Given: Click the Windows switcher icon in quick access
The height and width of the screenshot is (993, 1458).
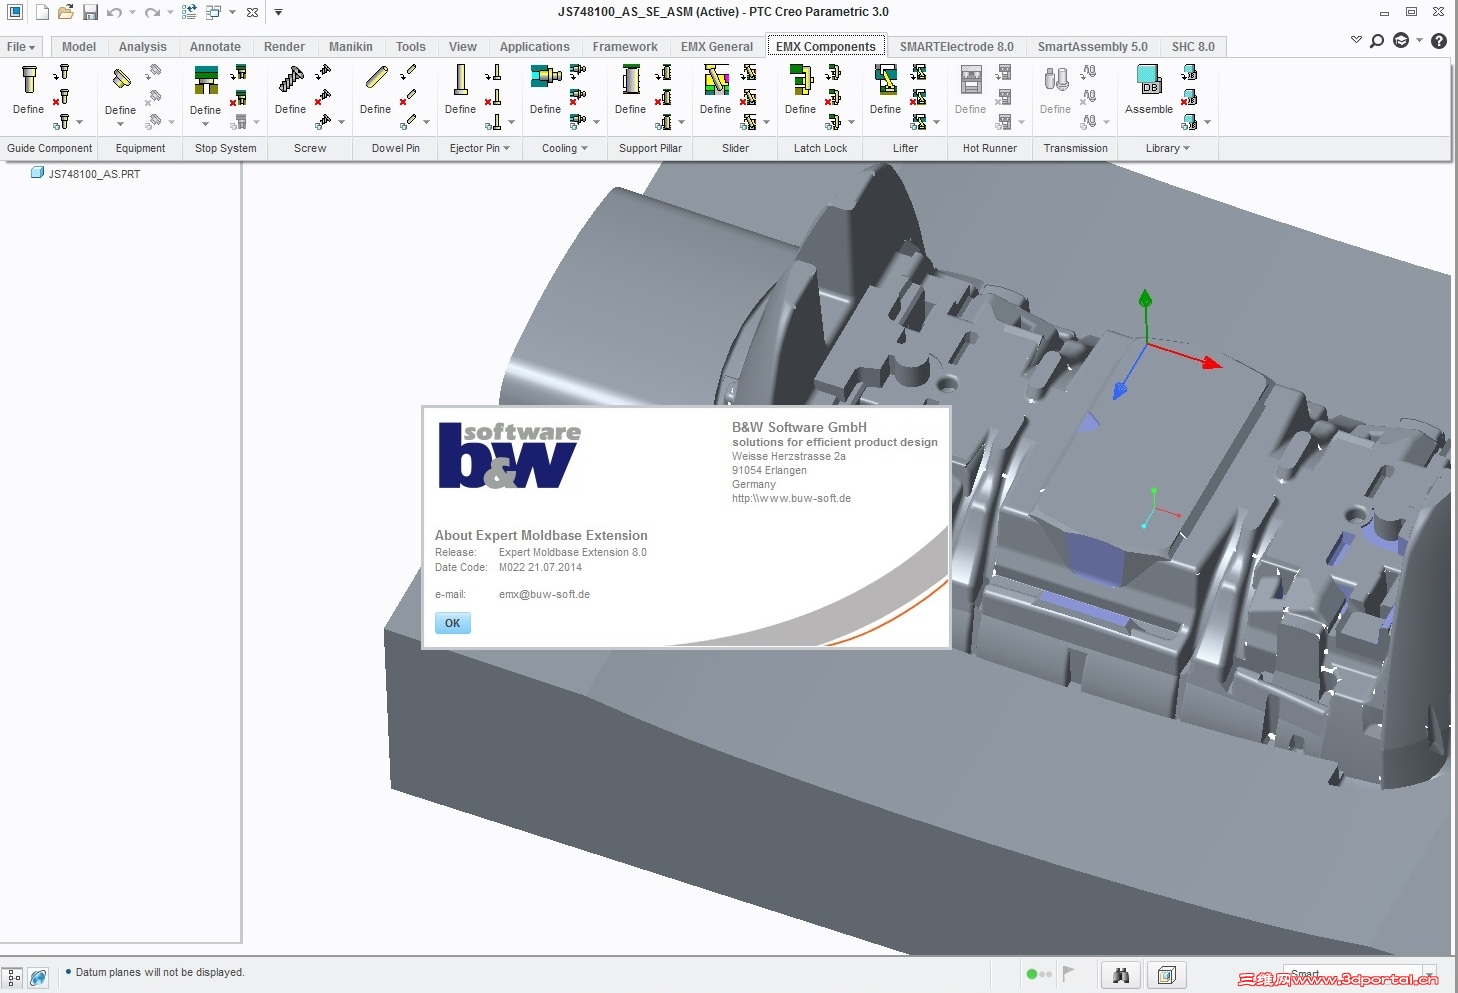Looking at the screenshot, I should [213, 12].
